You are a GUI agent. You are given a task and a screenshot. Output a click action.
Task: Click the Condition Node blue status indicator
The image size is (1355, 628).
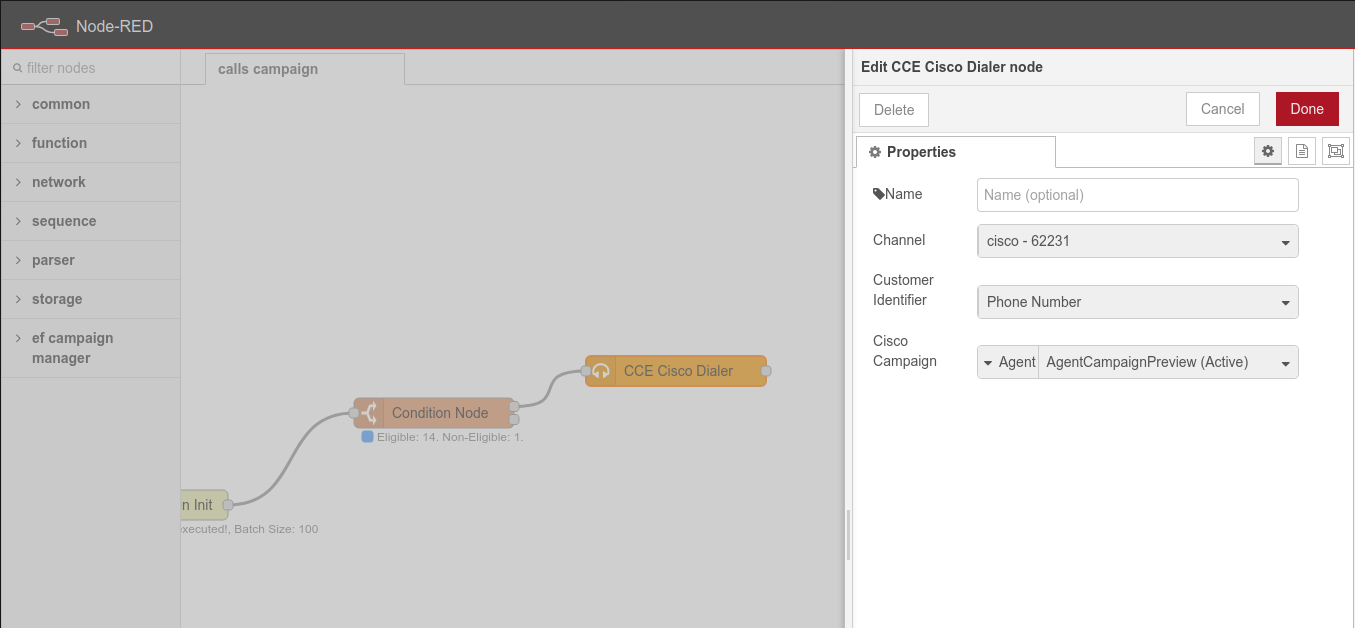pos(367,437)
